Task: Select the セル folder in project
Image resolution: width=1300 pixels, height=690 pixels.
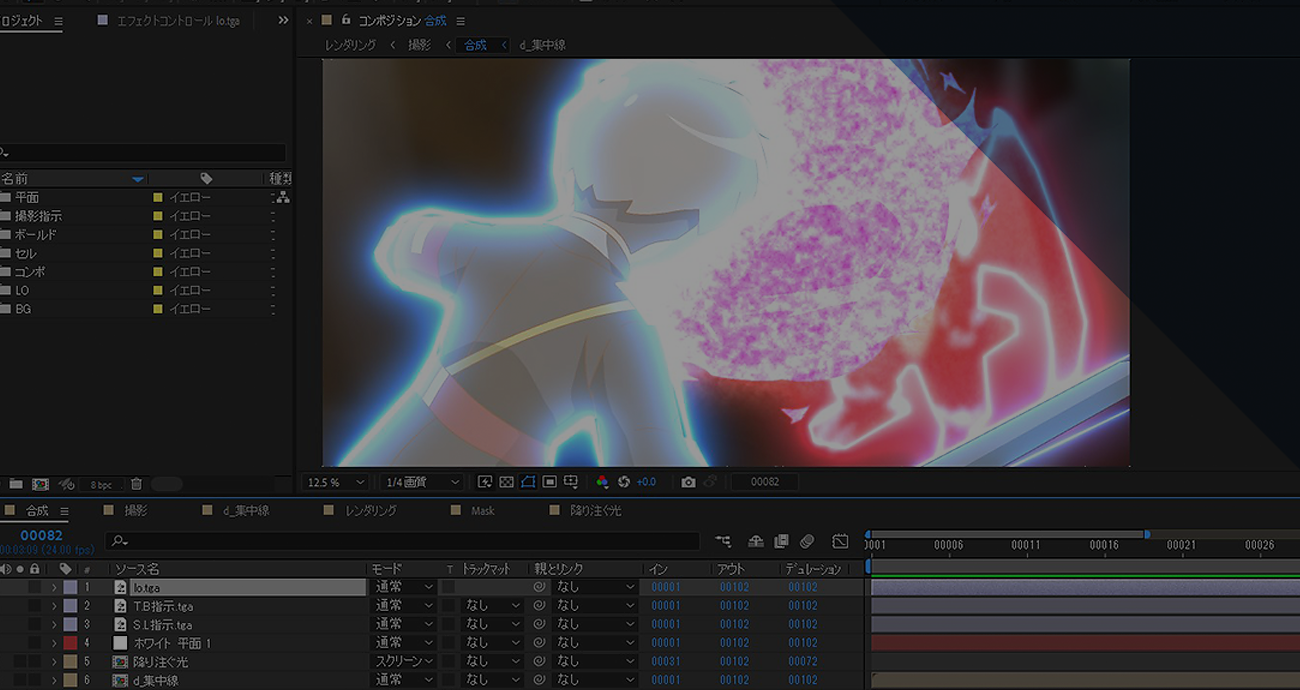Action: pyautogui.click(x=25, y=253)
